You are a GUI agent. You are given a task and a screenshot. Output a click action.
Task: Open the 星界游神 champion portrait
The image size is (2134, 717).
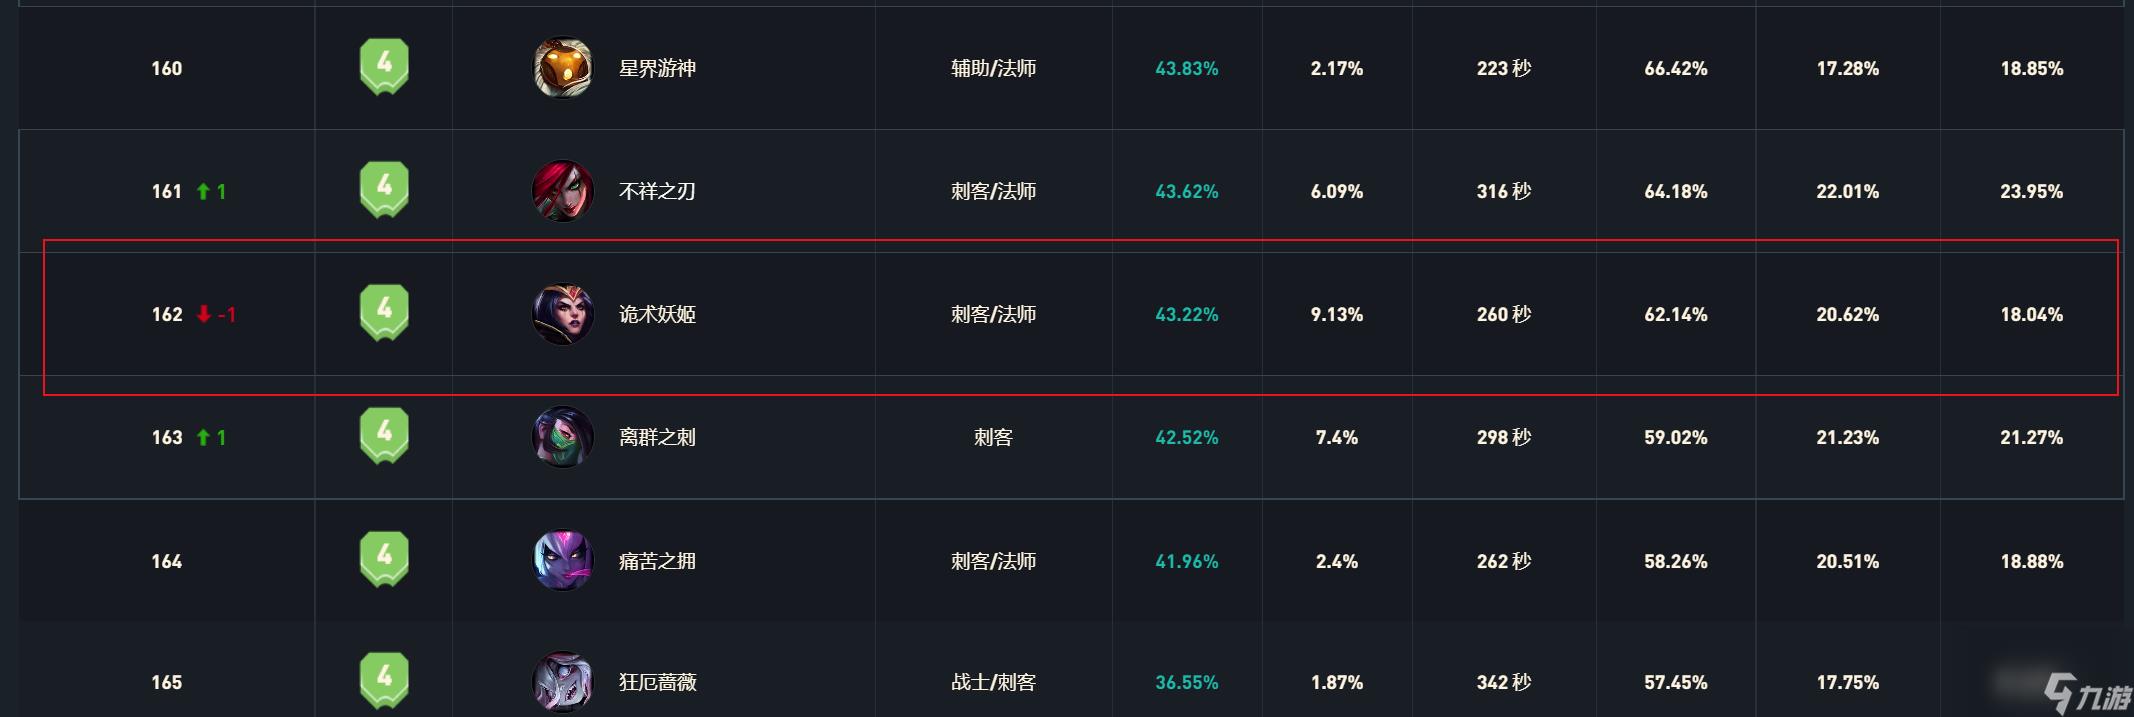[x=563, y=68]
